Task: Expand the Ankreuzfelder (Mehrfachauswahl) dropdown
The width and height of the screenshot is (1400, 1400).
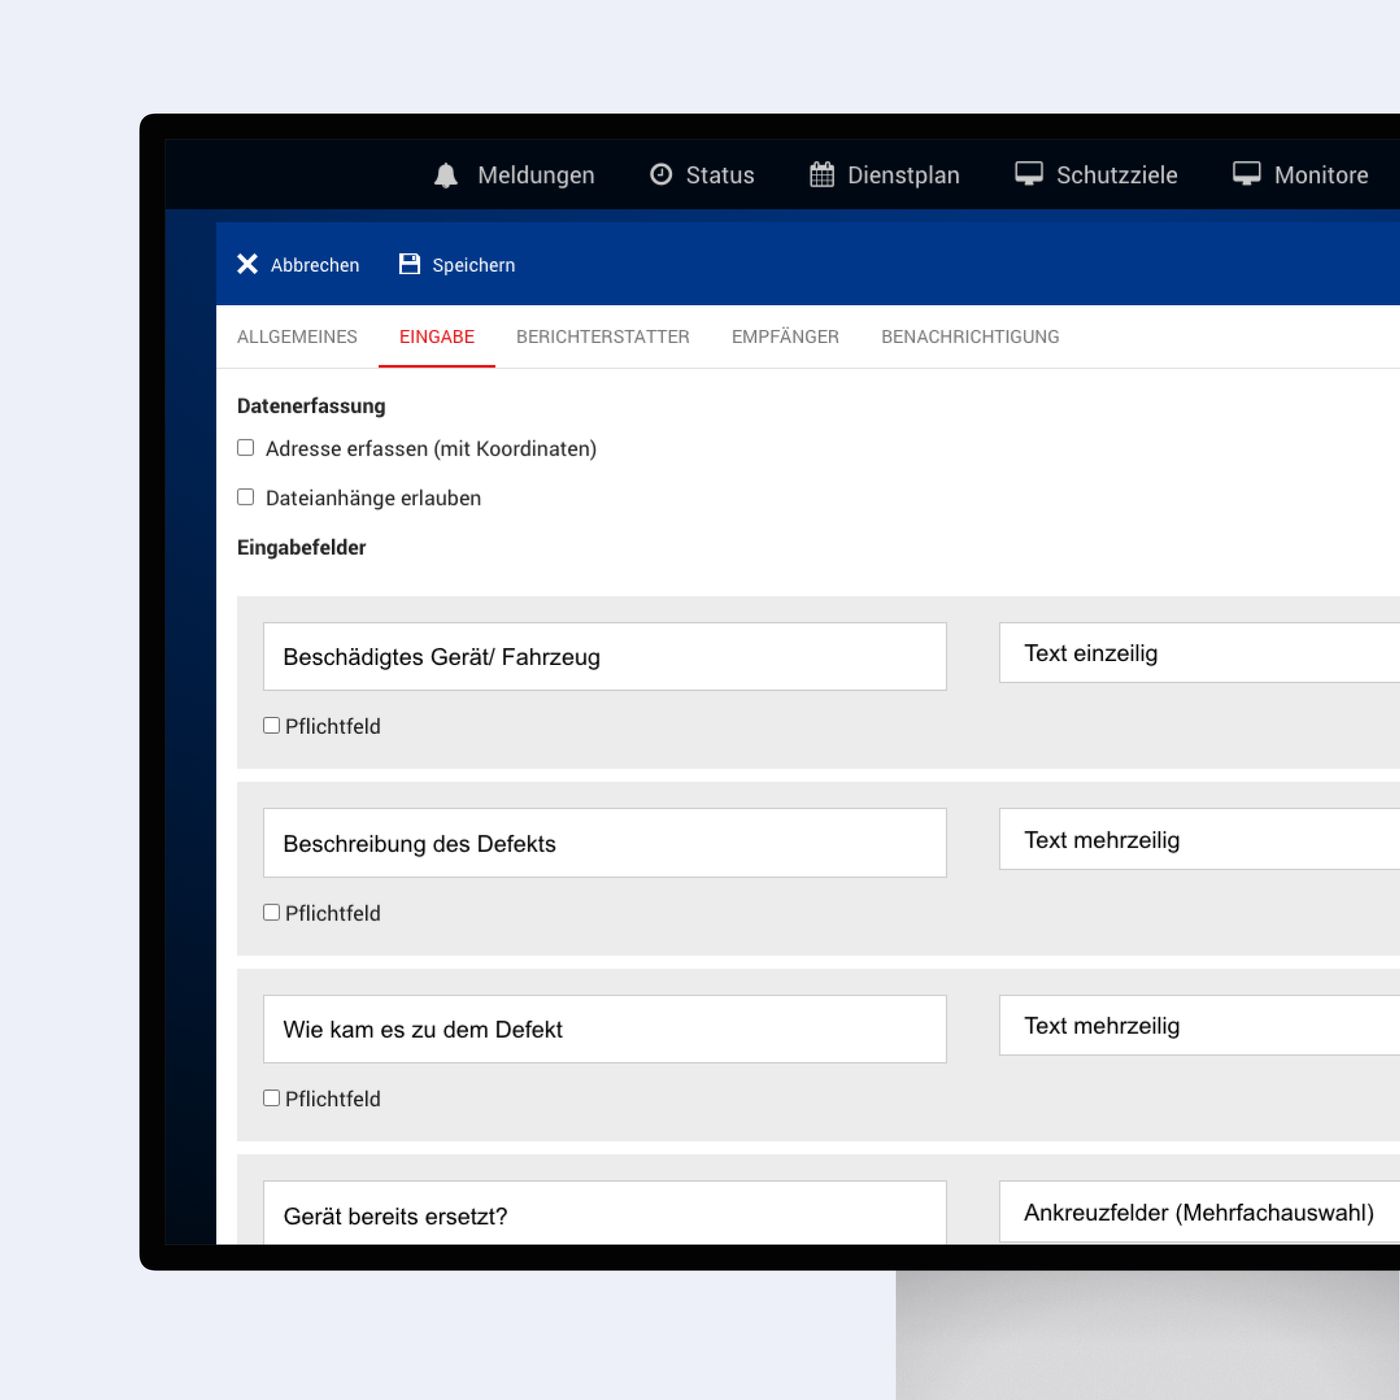Action: [1200, 1213]
